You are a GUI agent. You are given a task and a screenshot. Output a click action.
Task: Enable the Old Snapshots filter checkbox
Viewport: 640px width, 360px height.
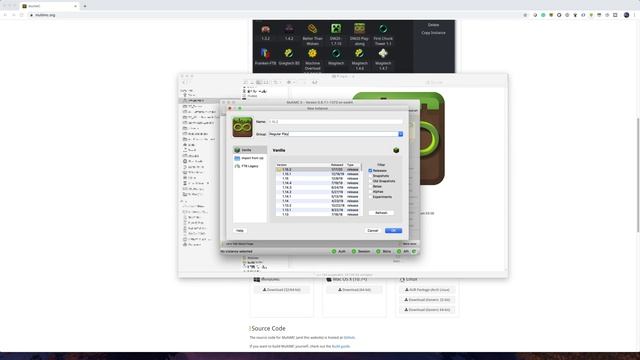point(370,181)
